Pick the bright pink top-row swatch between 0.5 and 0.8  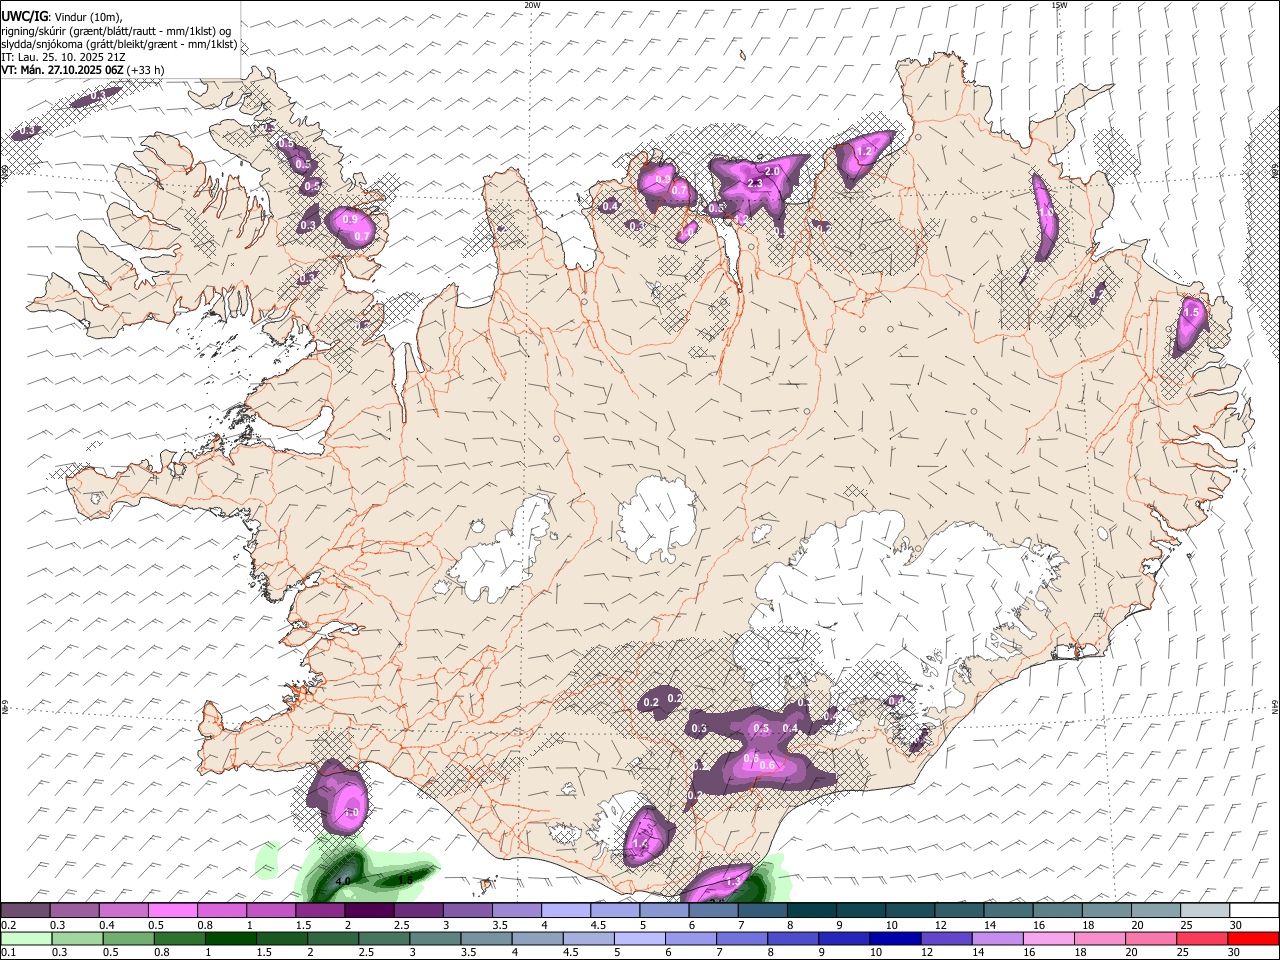(173, 910)
